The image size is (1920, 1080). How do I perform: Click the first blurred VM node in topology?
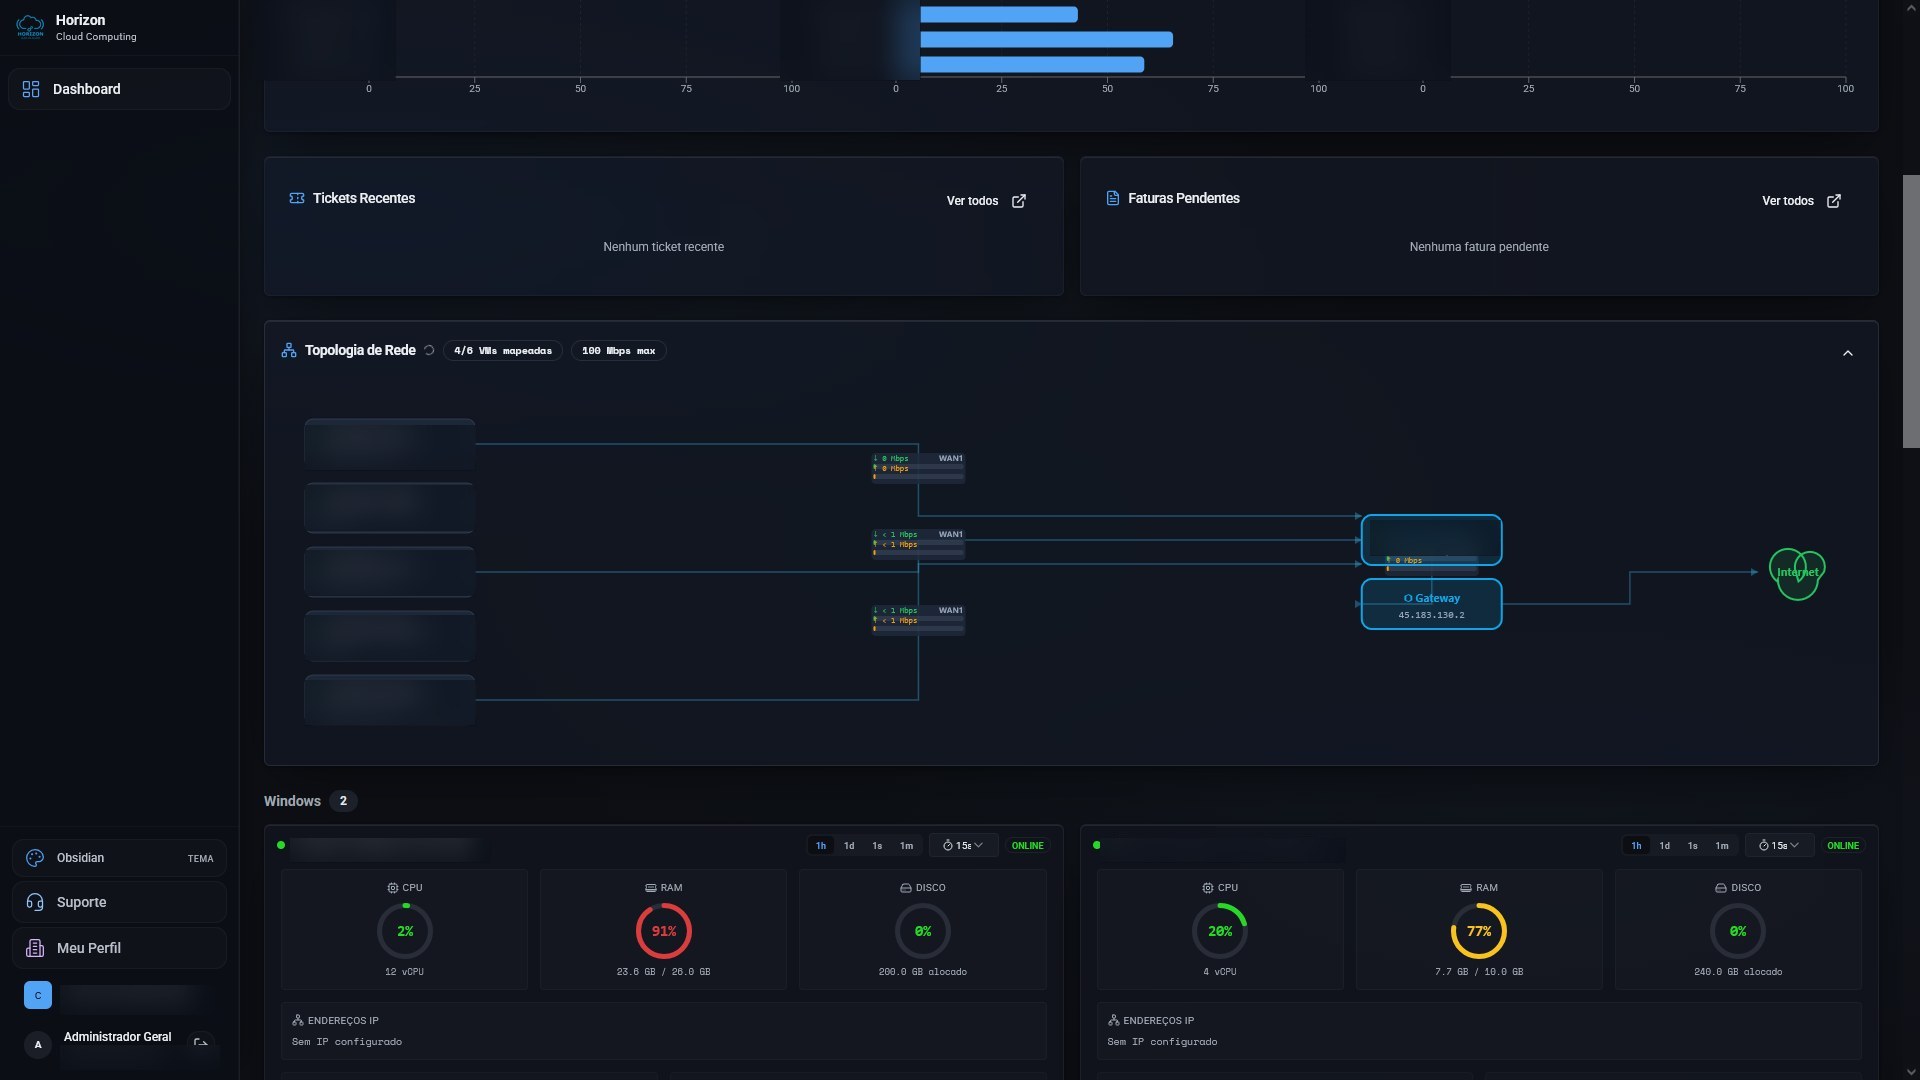click(x=390, y=444)
